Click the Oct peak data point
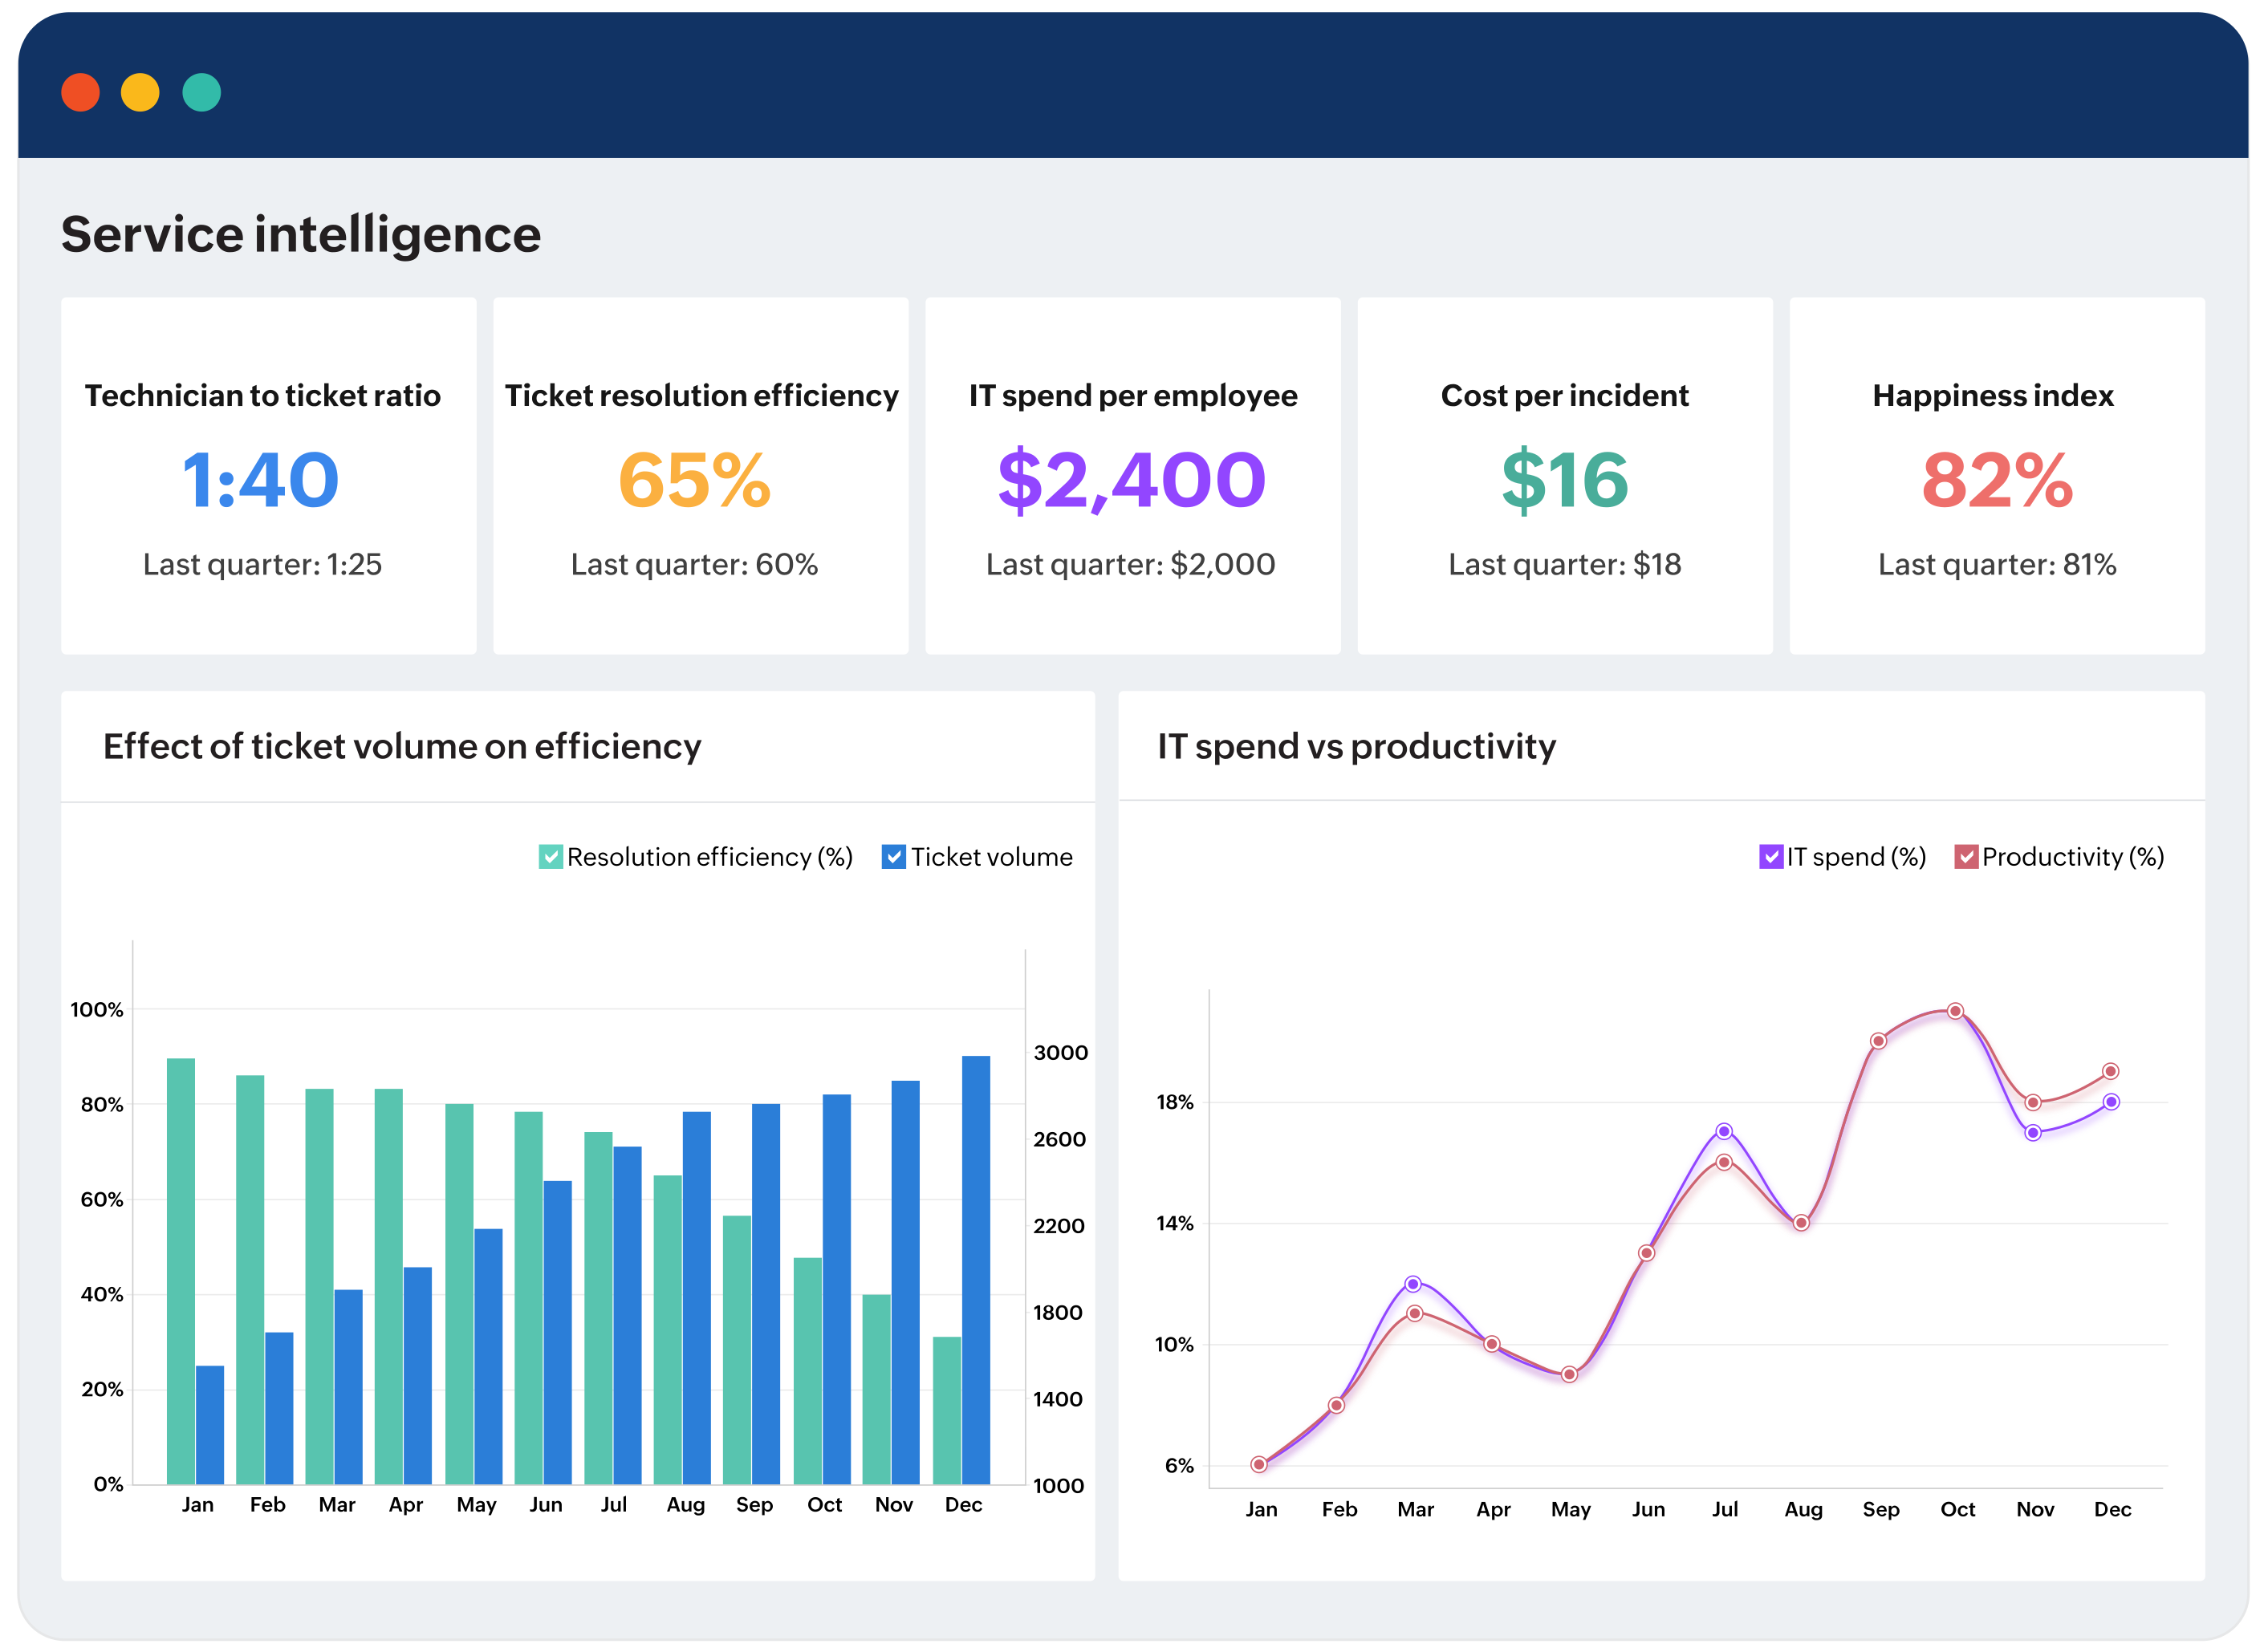 click(1956, 1011)
